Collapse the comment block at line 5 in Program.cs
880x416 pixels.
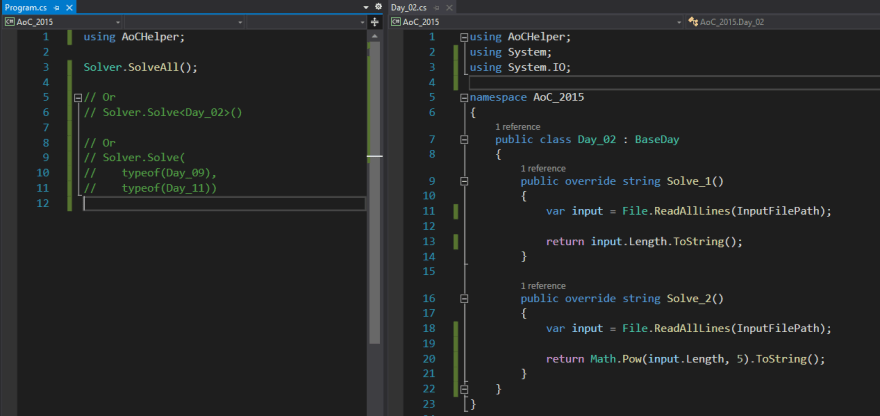click(78, 97)
